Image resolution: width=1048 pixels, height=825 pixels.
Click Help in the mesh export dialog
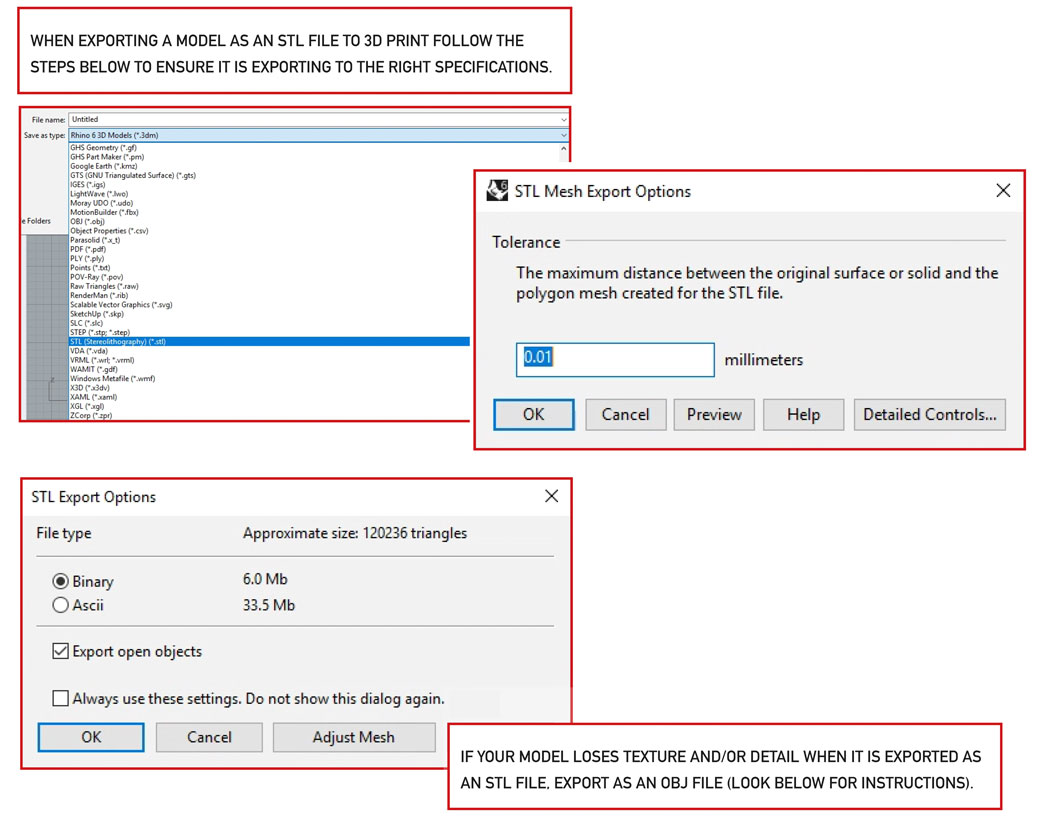tap(803, 414)
